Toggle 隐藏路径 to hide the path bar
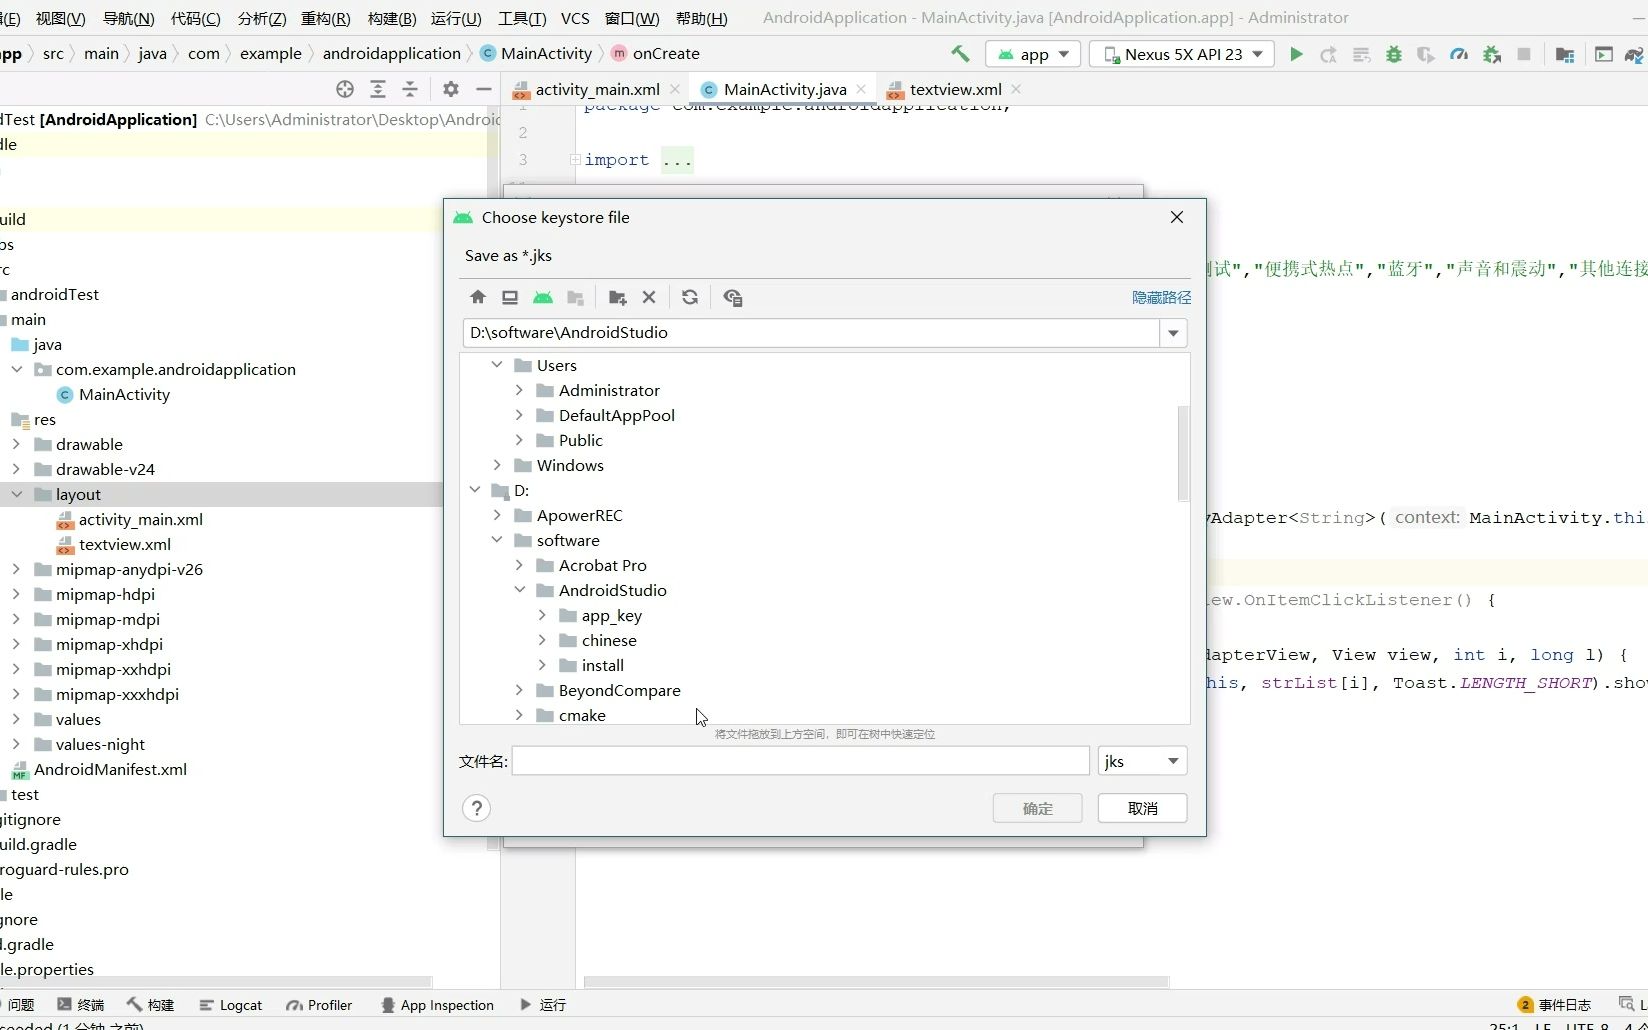The width and height of the screenshot is (1648, 1030). (1159, 297)
